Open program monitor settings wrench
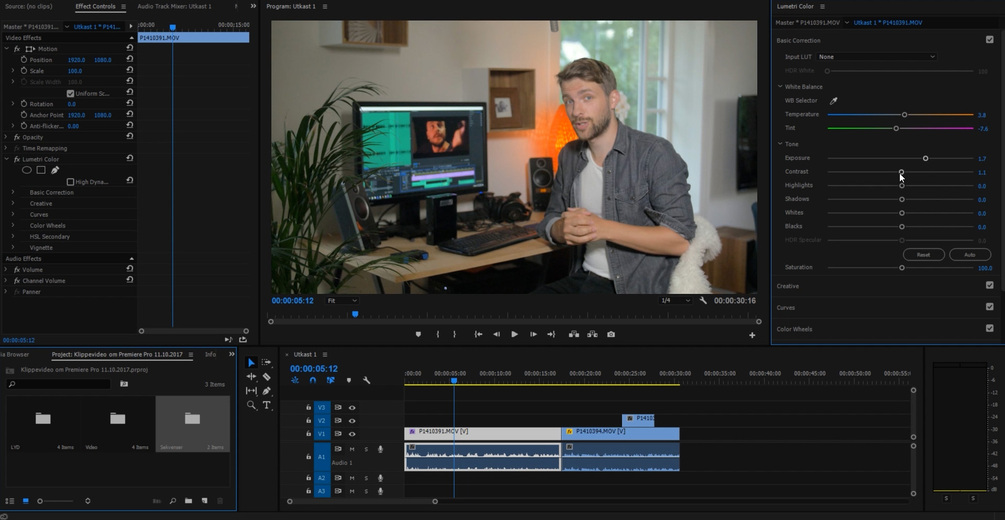The height and width of the screenshot is (520, 1005). pyautogui.click(x=703, y=301)
